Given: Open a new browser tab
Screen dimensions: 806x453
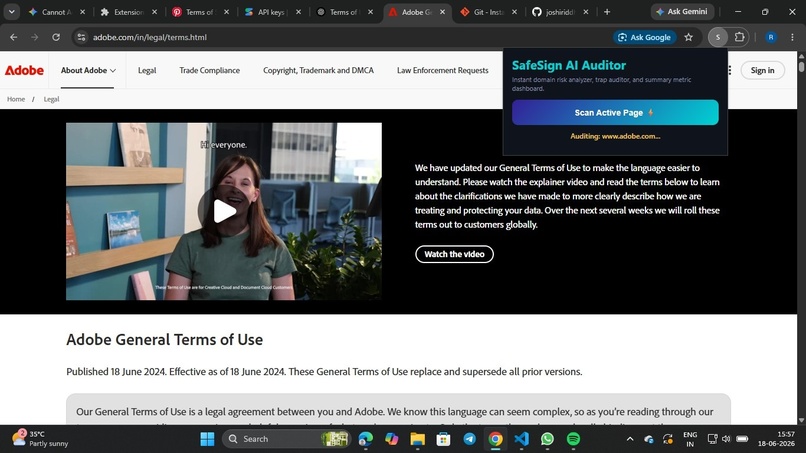Looking at the screenshot, I should 607,12.
